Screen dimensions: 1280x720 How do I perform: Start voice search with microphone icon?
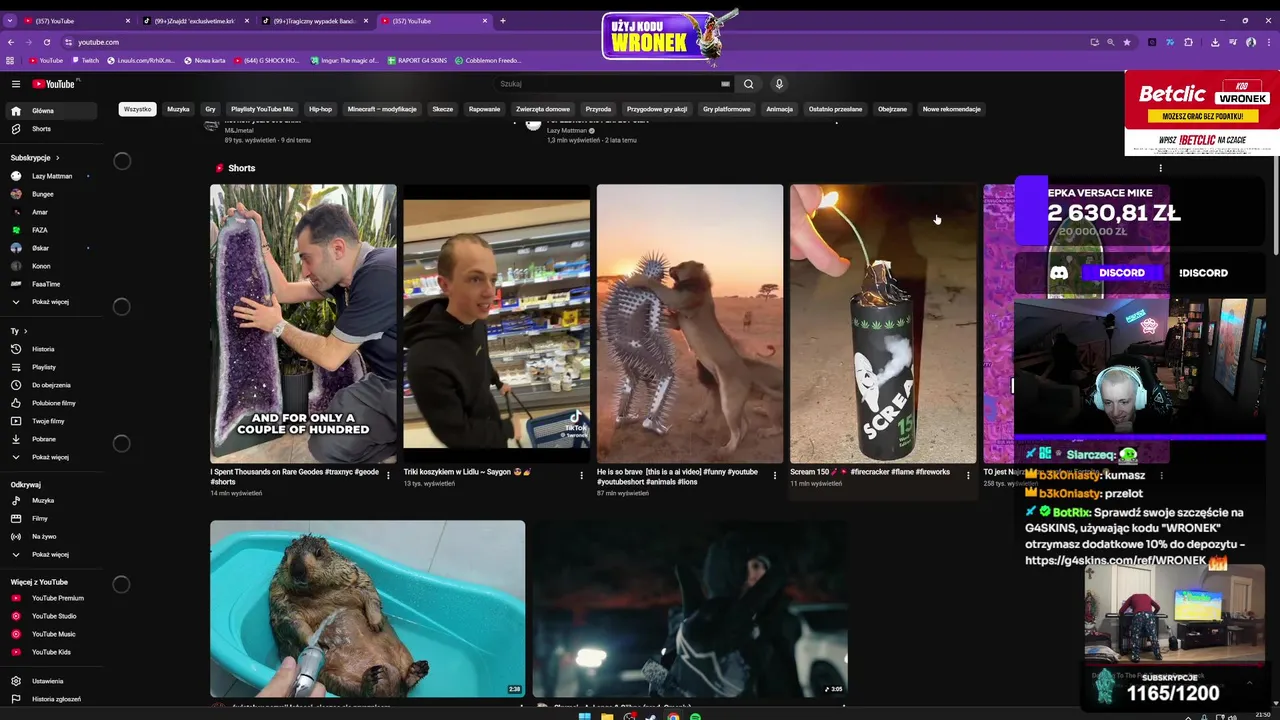point(779,84)
